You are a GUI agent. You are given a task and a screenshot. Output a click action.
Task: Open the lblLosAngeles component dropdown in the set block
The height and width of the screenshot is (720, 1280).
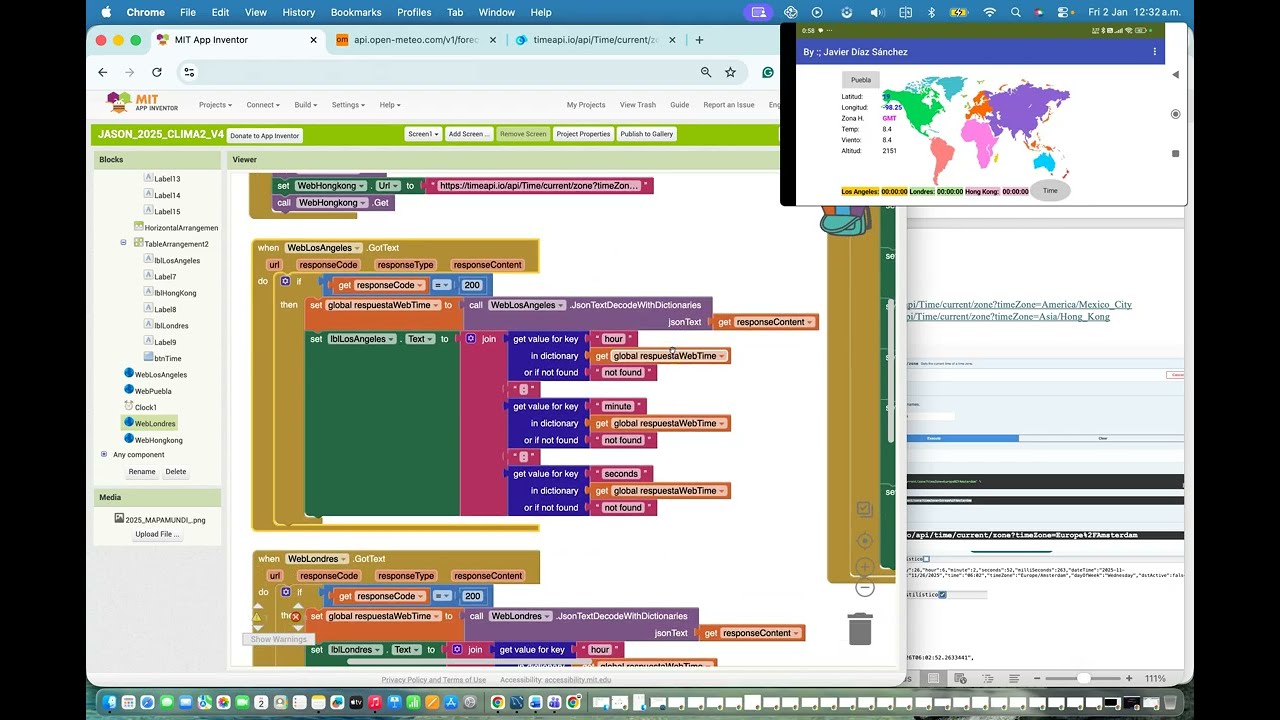(362, 339)
